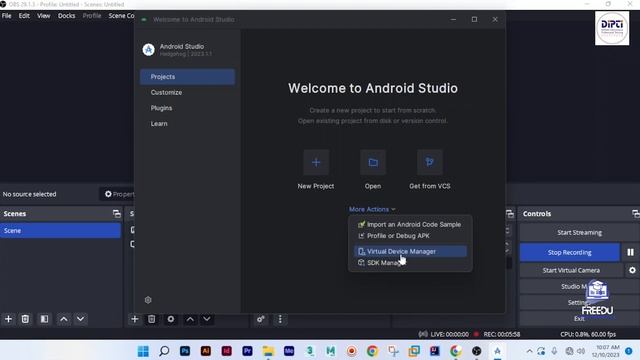Viewport: 640px width, 360px height.
Task: Open virtual camera settings gear in Controls
Action: point(632,270)
